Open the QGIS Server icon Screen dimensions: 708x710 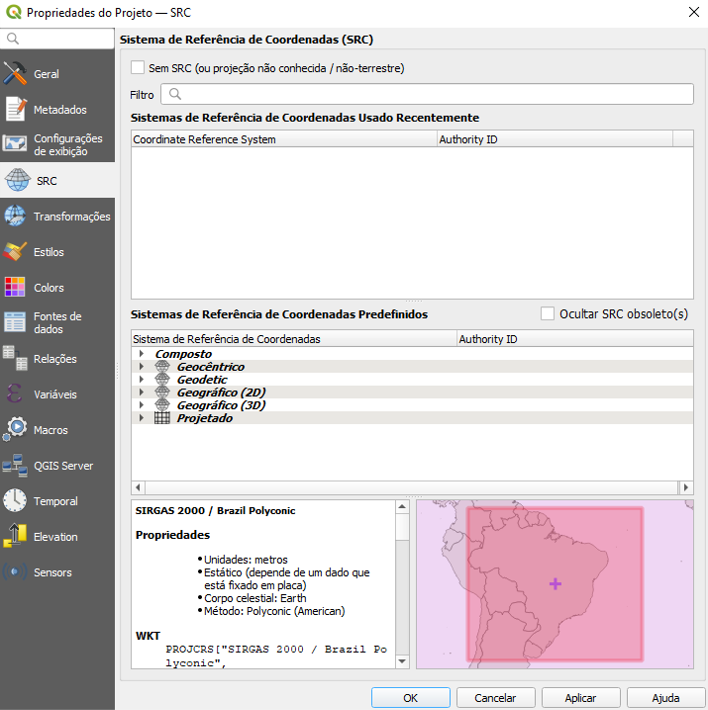(x=16, y=466)
